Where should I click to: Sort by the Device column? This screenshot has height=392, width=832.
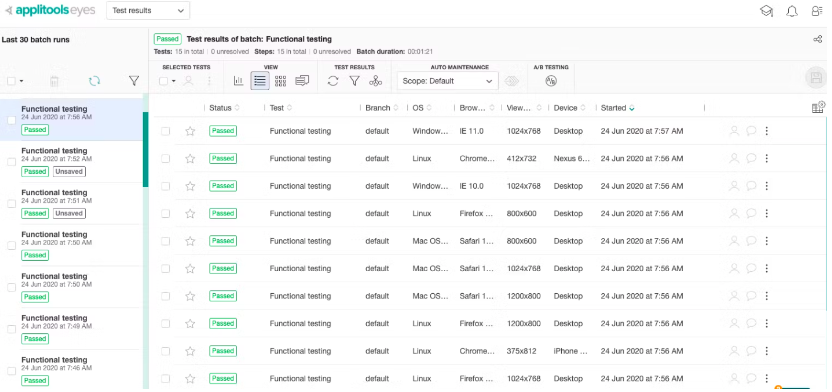[569, 108]
